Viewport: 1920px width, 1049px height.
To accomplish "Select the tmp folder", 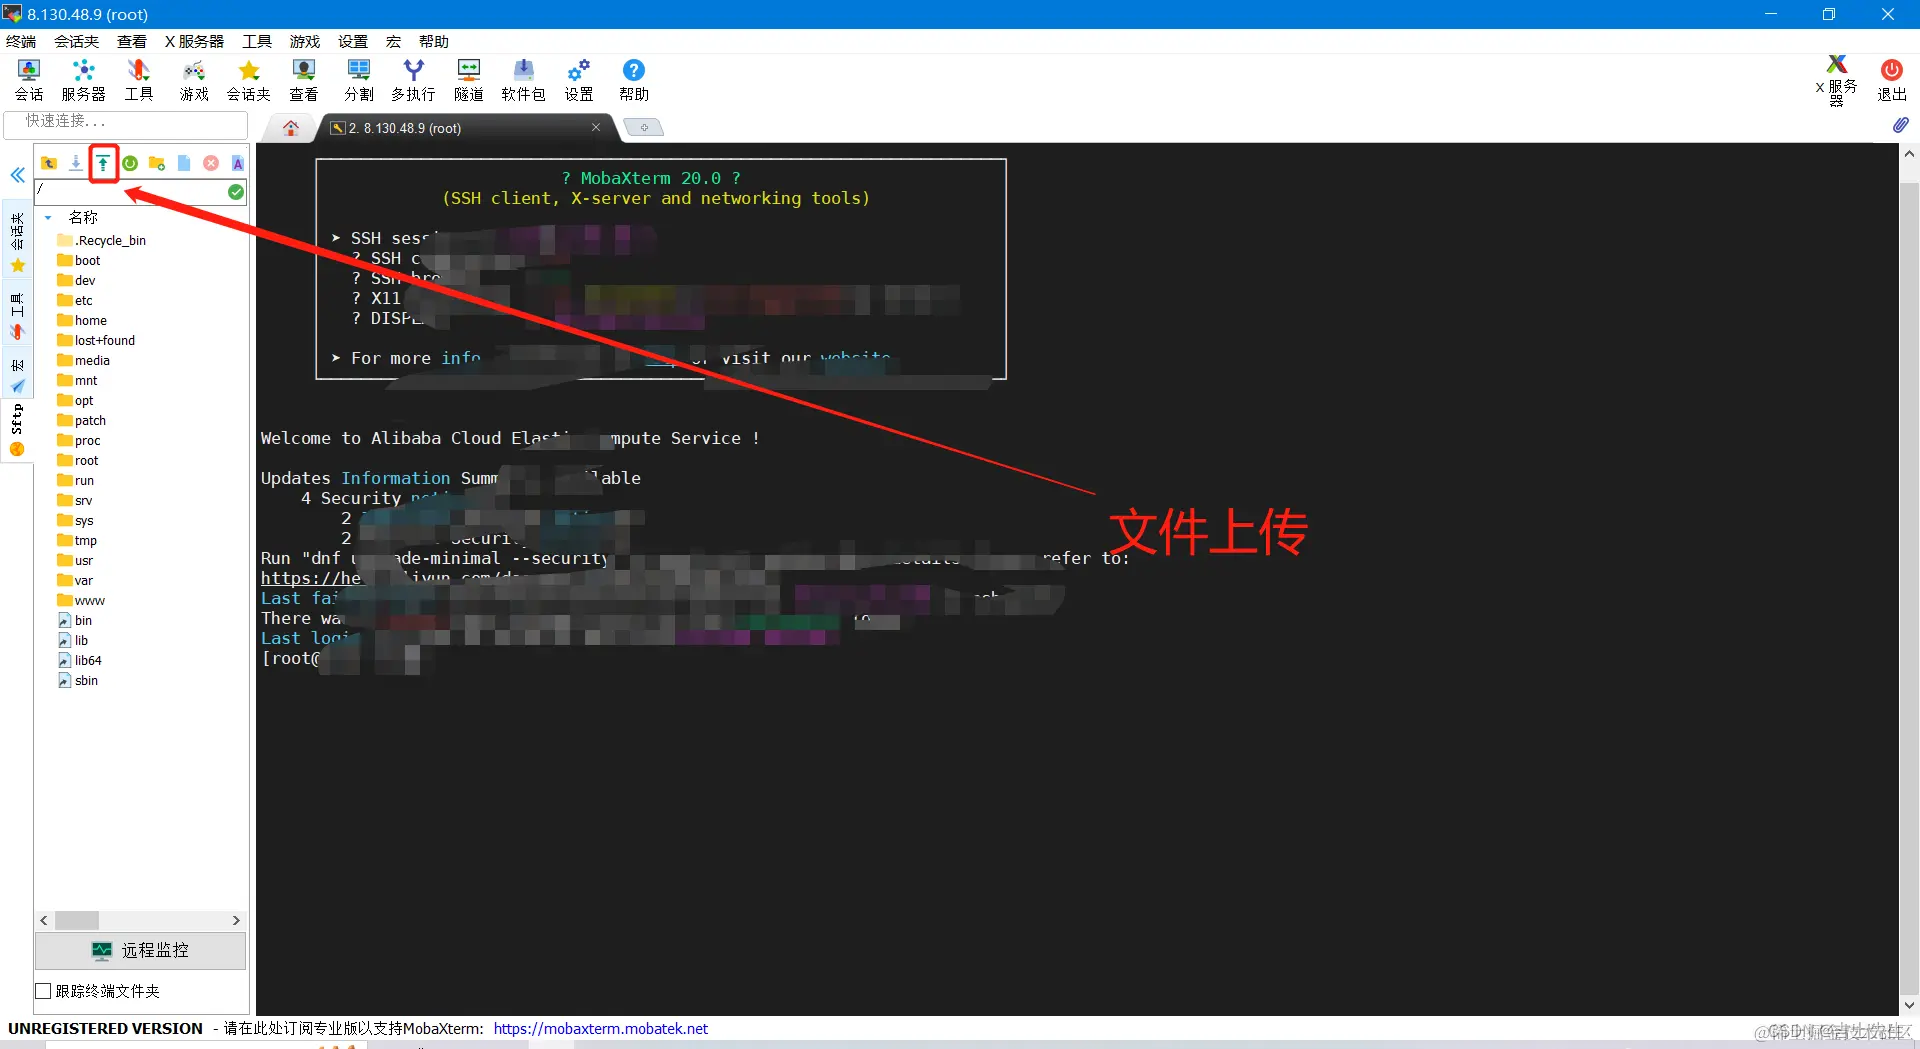I will click(77, 540).
